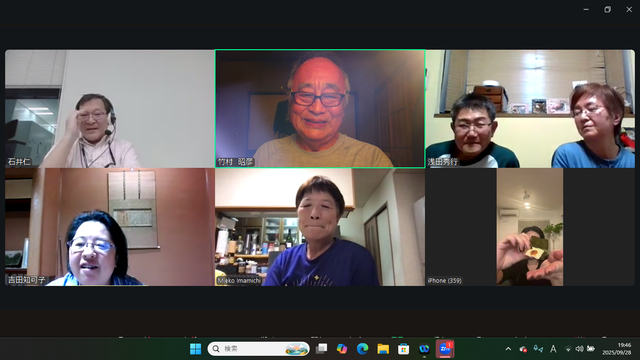
Task: Select the highlighted 竹村 昭彦 video tile
Action: [320, 109]
